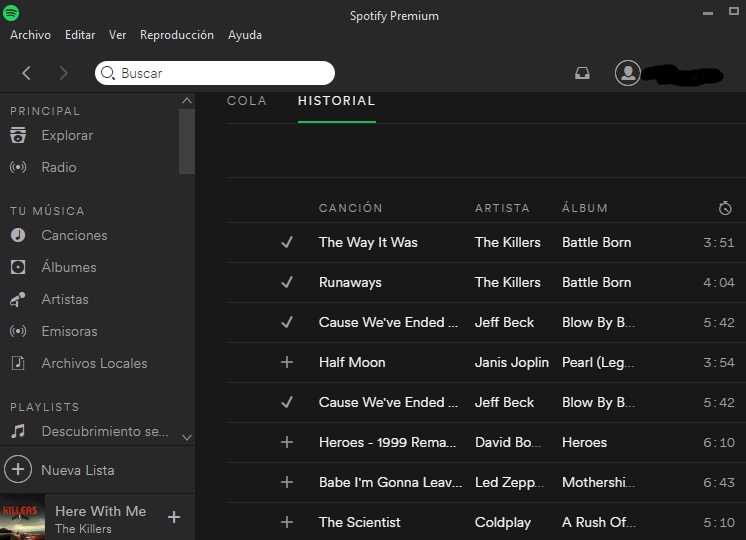746x540 pixels.
Task: Sort by the ÁLBUM column header
Action: pos(585,208)
